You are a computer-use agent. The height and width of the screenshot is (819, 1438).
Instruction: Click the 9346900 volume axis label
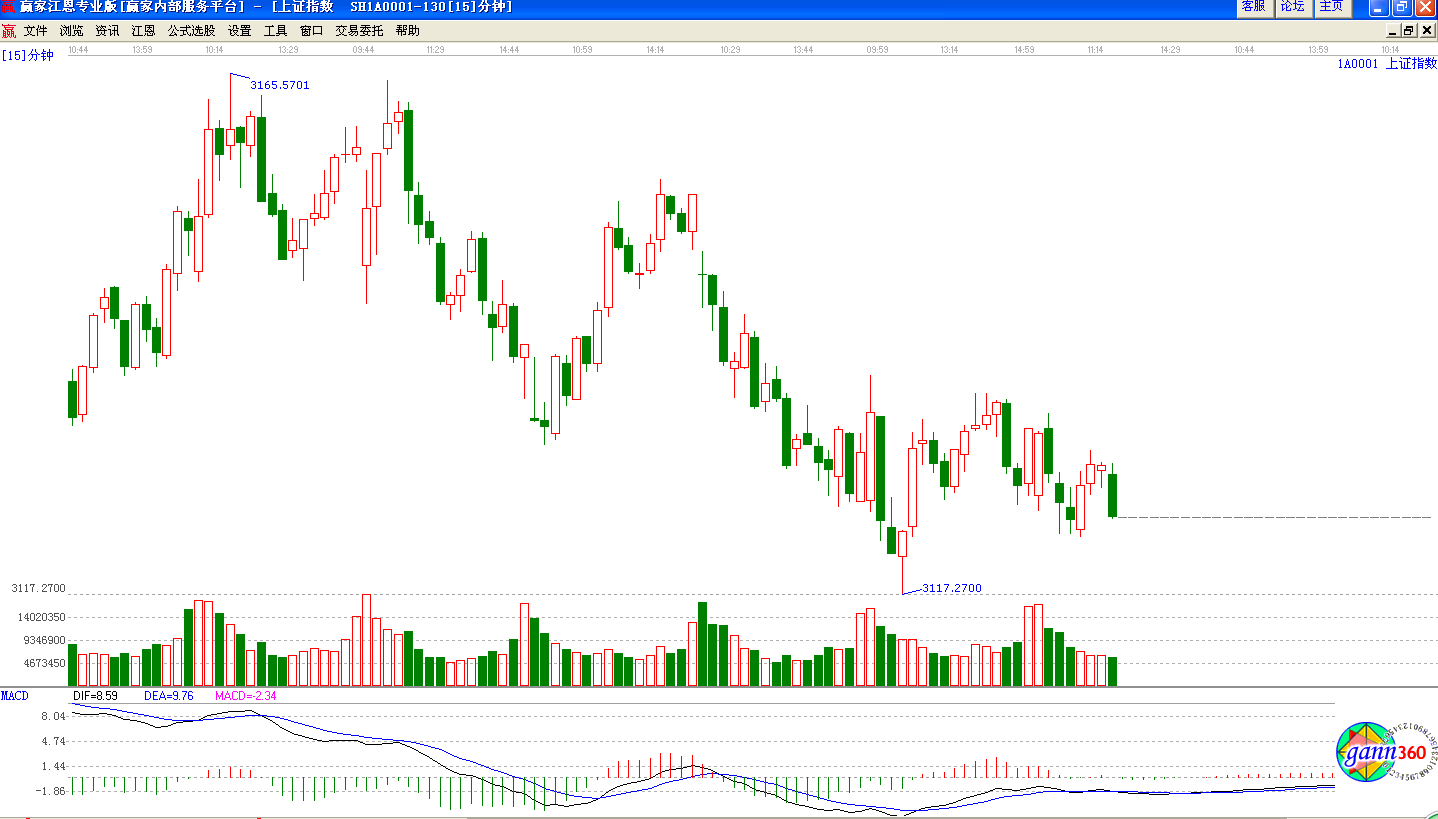pyautogui.click(x=43, y=641)
